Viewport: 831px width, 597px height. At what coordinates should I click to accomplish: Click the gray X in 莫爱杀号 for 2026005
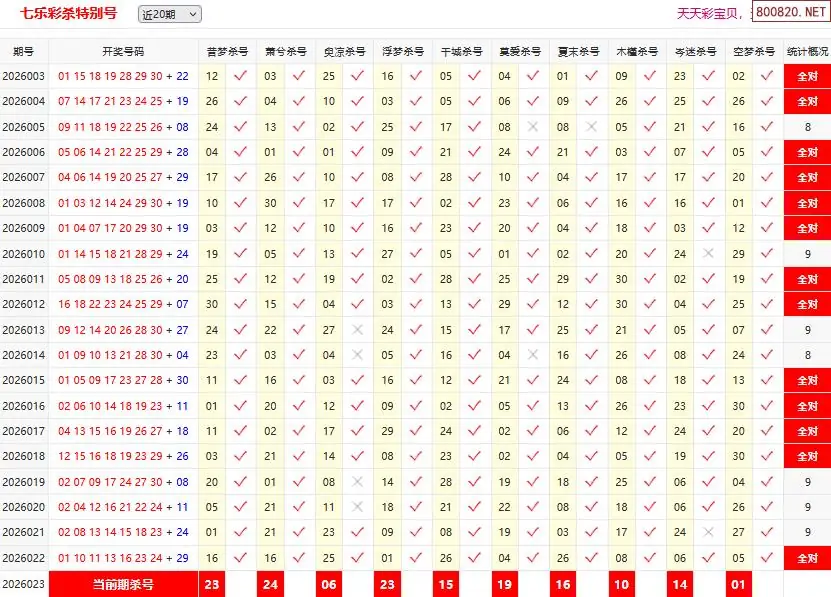point(533,127)
